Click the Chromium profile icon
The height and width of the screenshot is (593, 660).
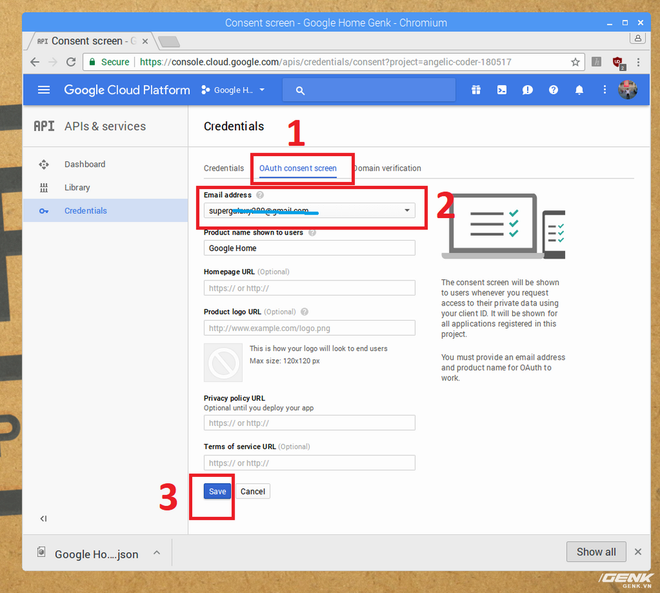point(638,39)
